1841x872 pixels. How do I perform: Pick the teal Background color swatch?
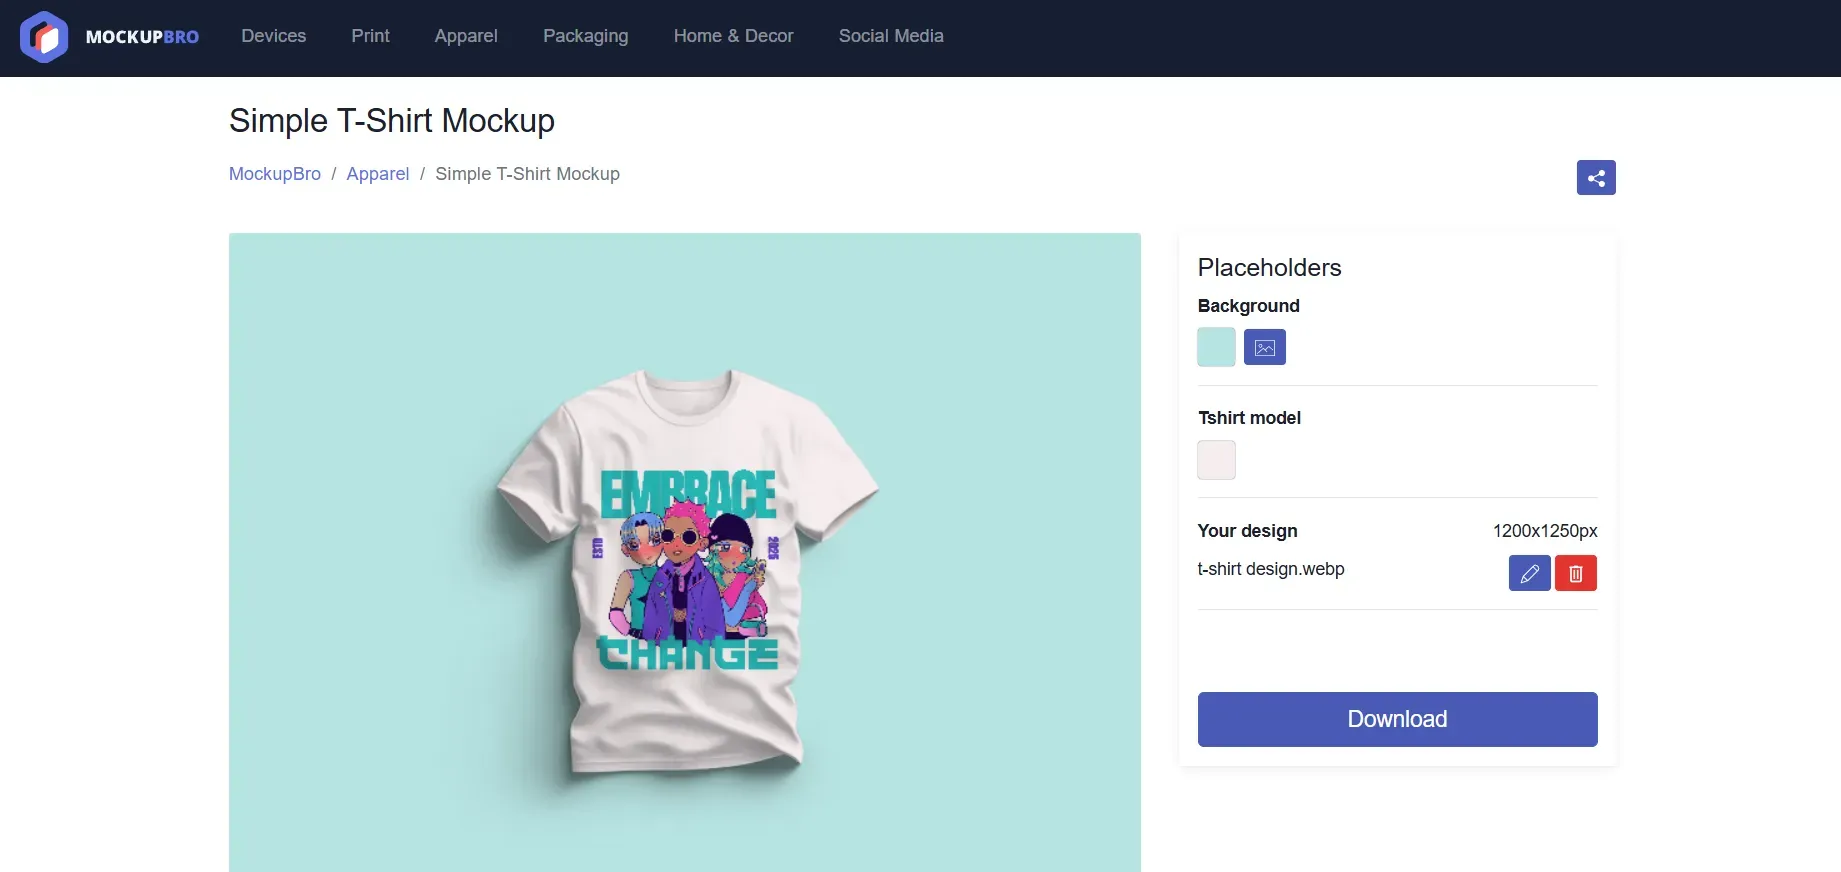(1216, 348)
